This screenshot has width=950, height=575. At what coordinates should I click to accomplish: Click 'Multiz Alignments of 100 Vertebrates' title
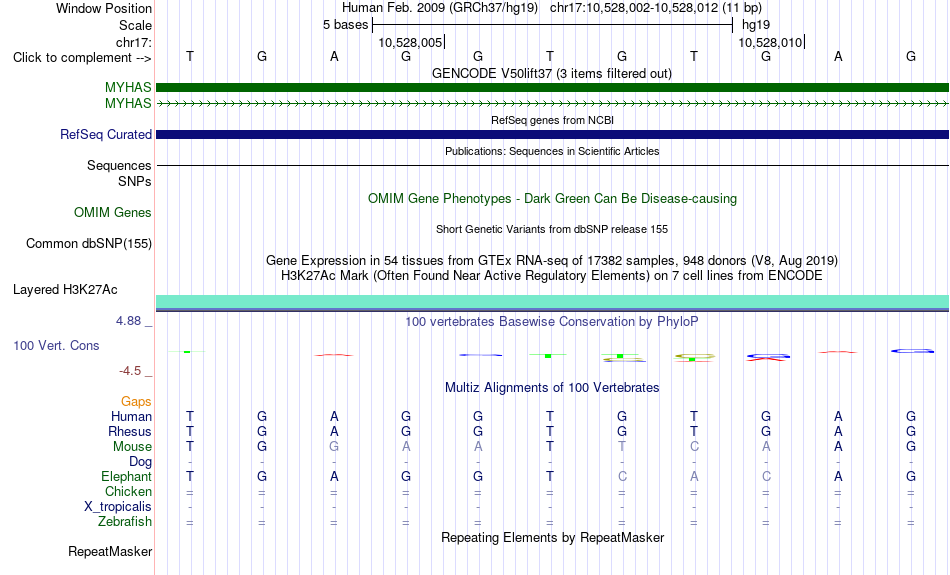552,387
